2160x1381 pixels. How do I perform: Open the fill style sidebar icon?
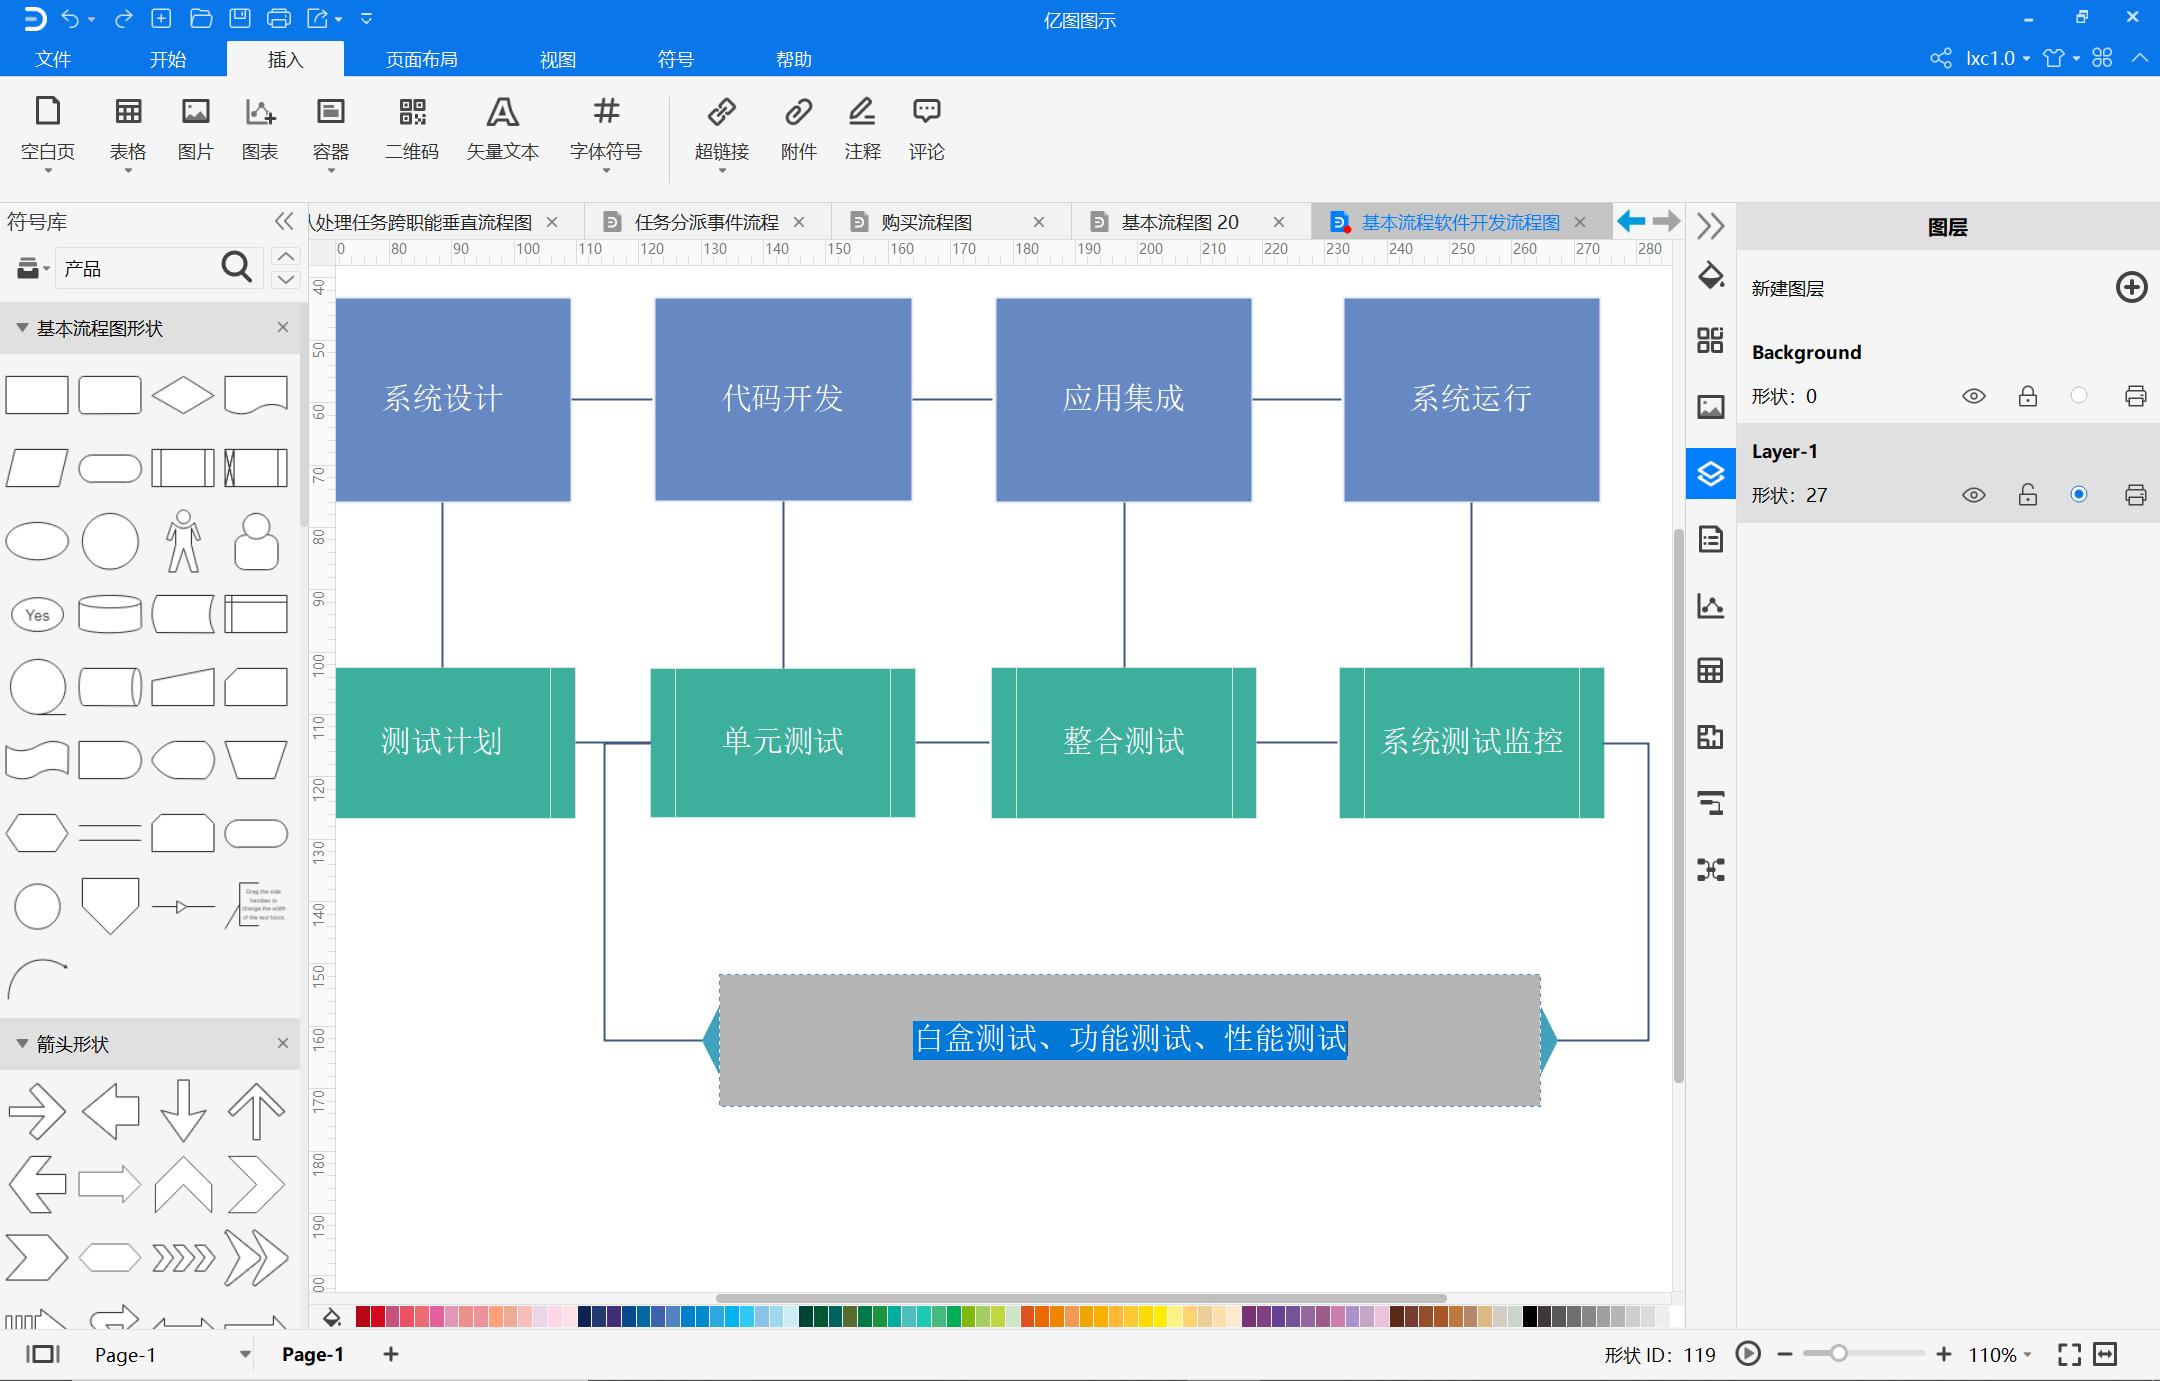(1710, 276)
